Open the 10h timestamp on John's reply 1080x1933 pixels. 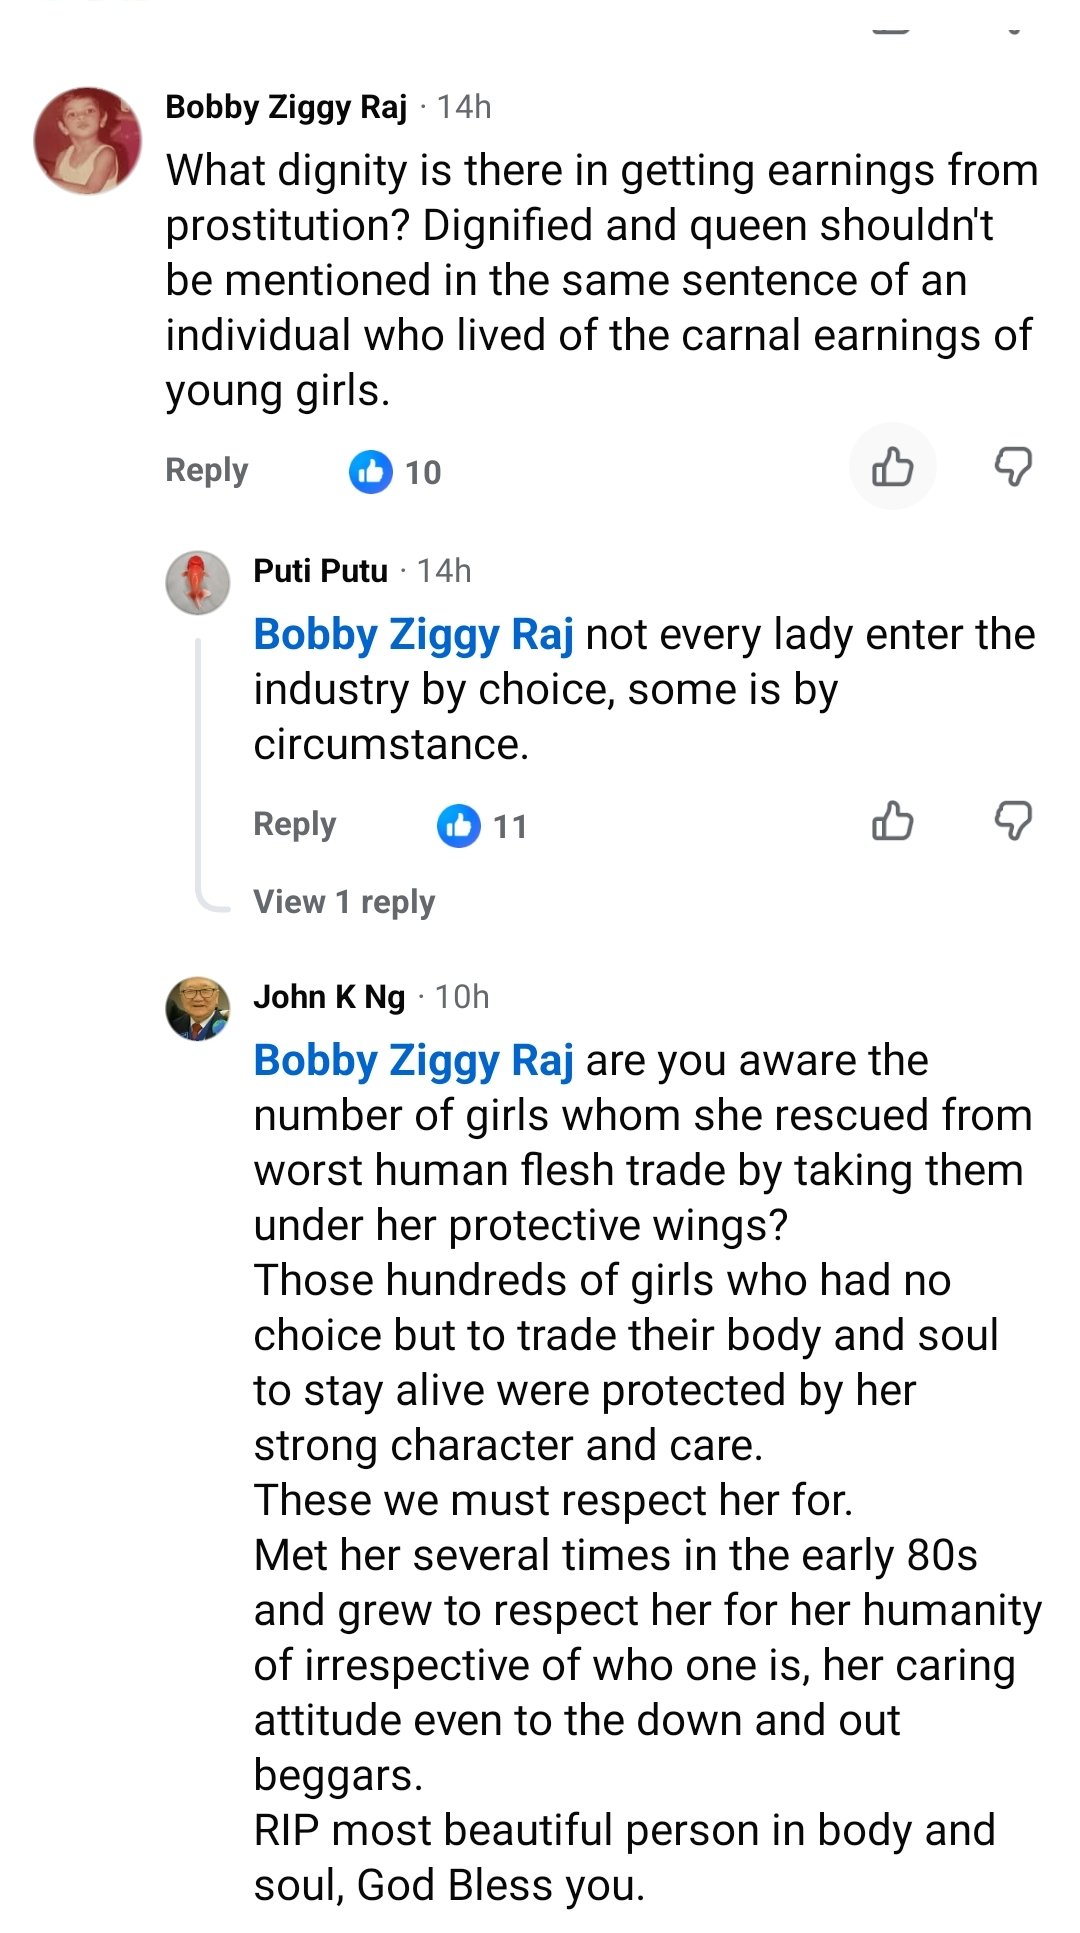(x=462, y=997)
